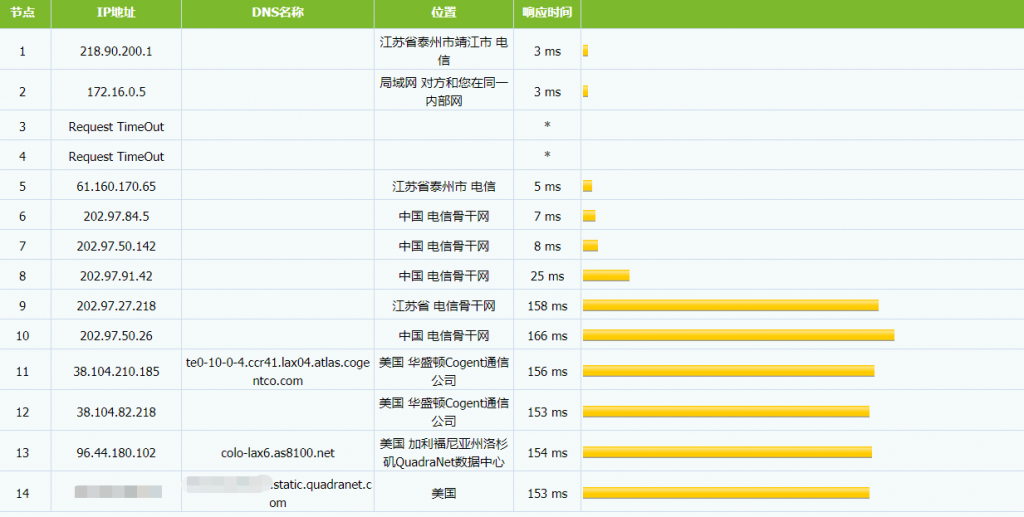Viewport: 1024px width, 517px height.
Task: Click the 节点 column header
Action: tap(22, 12)
